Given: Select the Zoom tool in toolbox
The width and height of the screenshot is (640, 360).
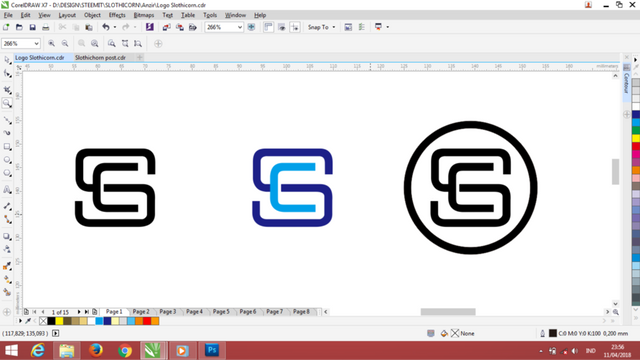Looking at the screenshot, I should pyautogui.click(x=7, y=103).
